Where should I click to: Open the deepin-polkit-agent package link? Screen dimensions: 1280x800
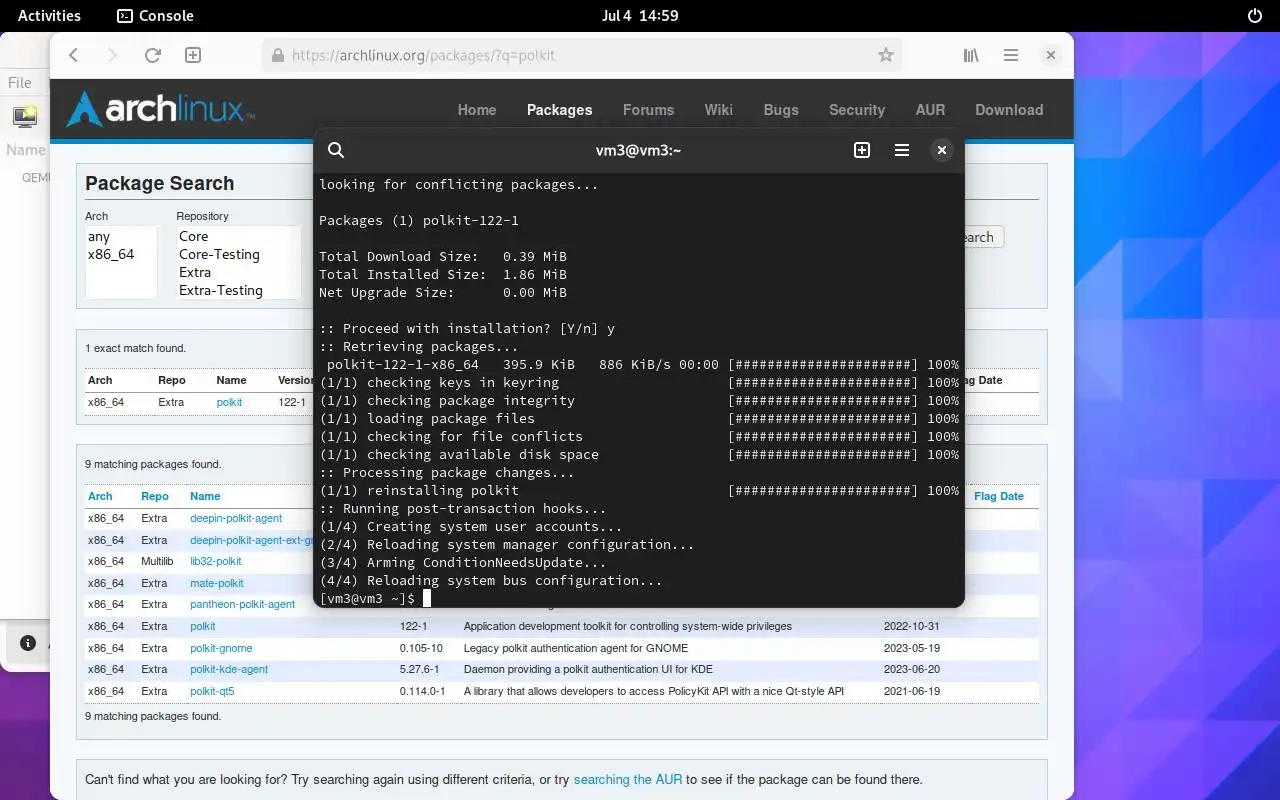click(236, 518)
